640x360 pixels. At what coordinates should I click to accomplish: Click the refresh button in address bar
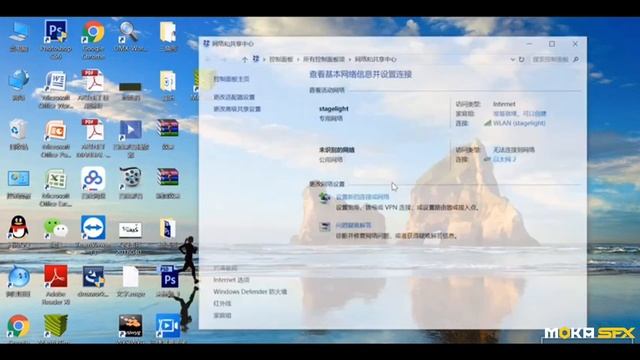521,59
